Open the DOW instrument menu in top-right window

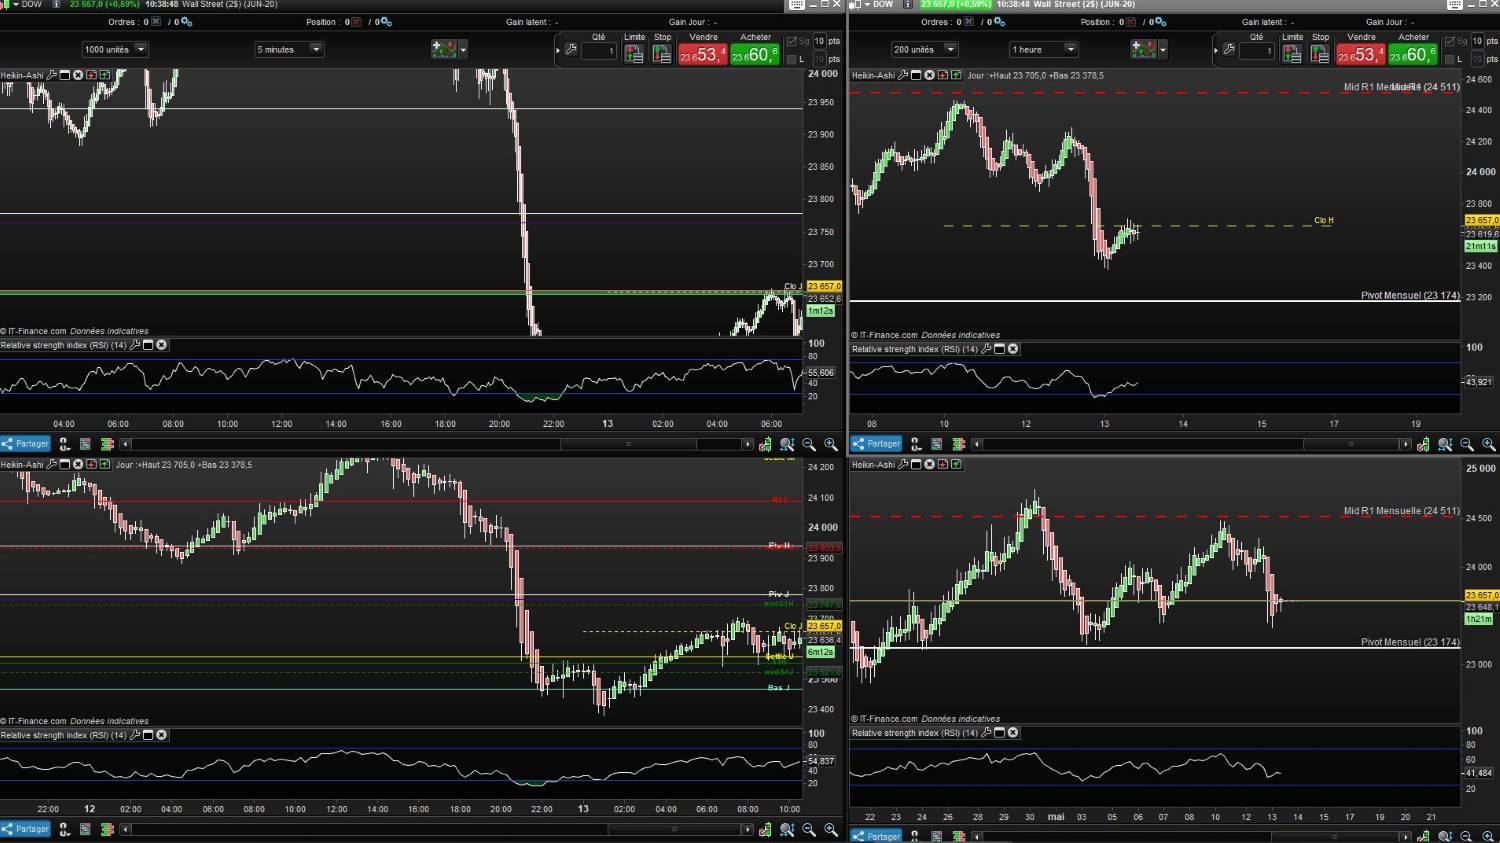[x=866, y=4]
